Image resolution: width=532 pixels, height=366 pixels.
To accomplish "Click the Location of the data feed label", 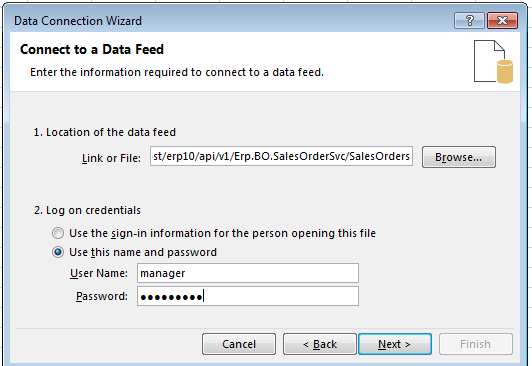I will click(x=104, y=132).
